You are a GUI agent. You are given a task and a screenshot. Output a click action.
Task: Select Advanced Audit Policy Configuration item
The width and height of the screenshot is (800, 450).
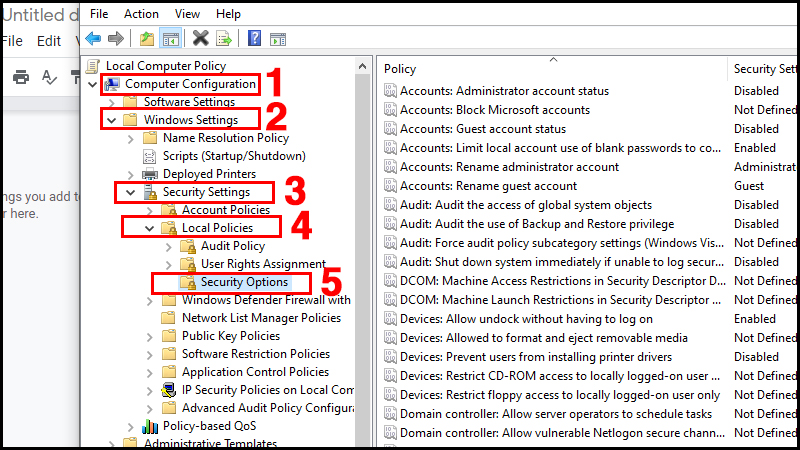(268, 408)
